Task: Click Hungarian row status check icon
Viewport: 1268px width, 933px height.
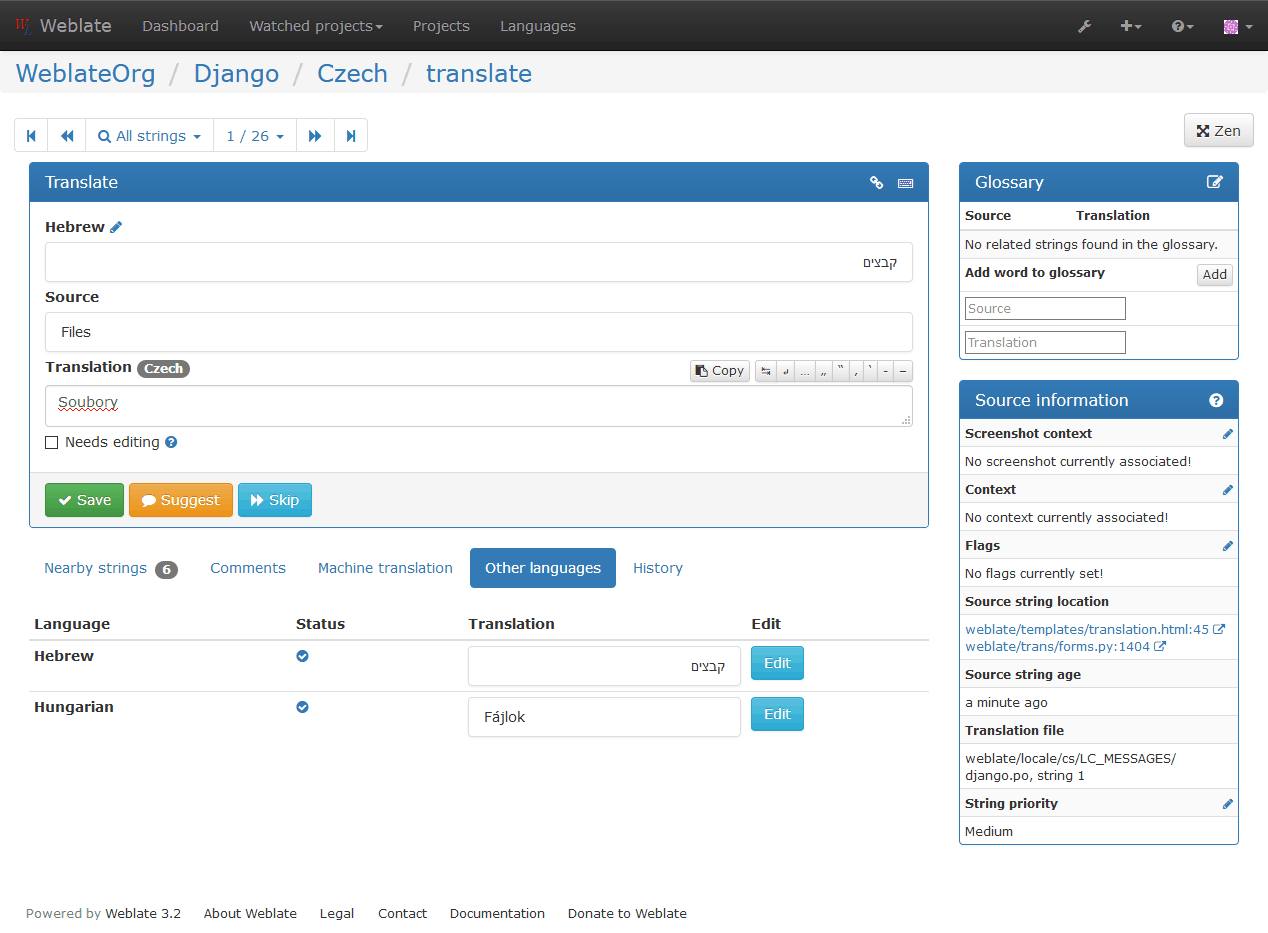Action: pos(302,707)
